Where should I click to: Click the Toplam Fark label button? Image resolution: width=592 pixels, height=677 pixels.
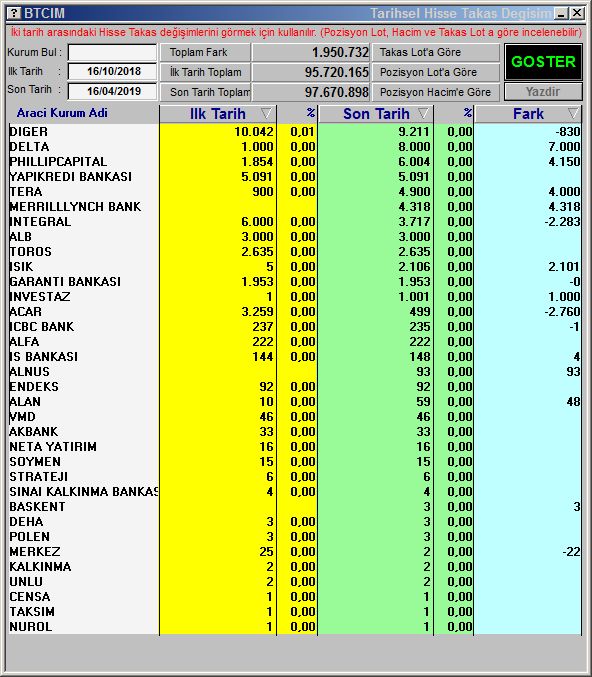coord(205,52)
